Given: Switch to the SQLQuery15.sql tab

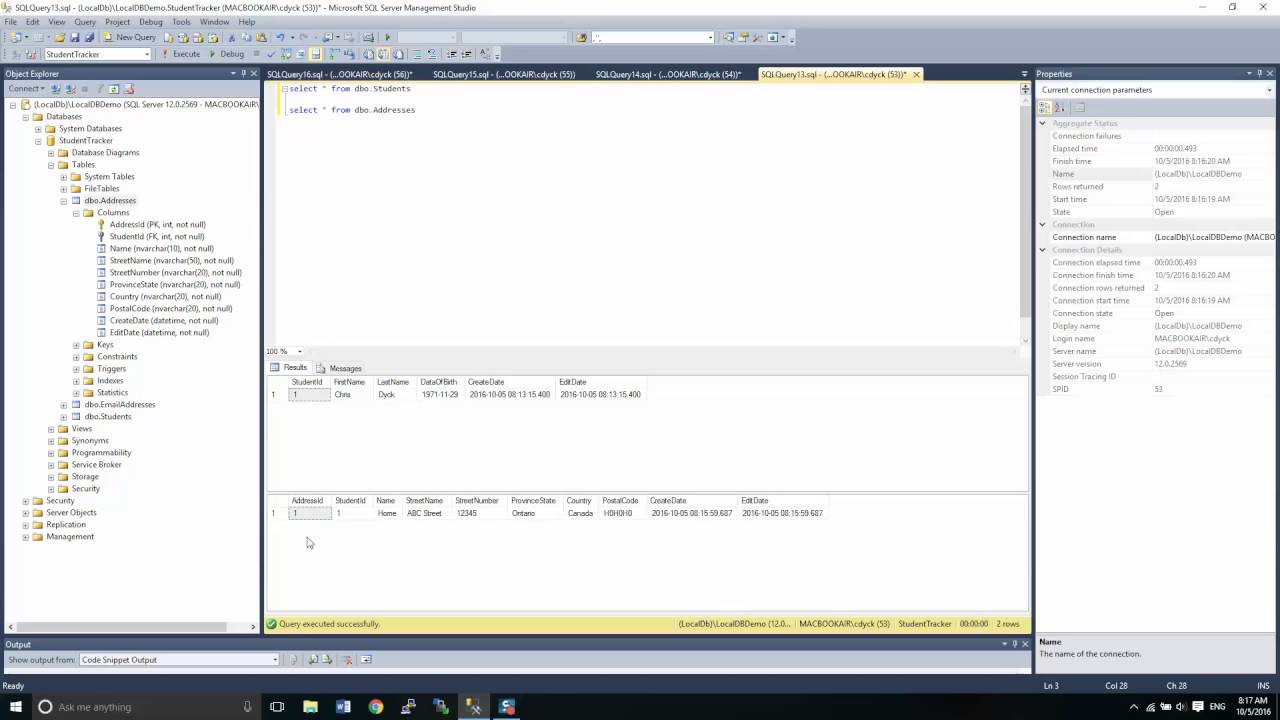Looking at the screenshot, I should [504, 74].
